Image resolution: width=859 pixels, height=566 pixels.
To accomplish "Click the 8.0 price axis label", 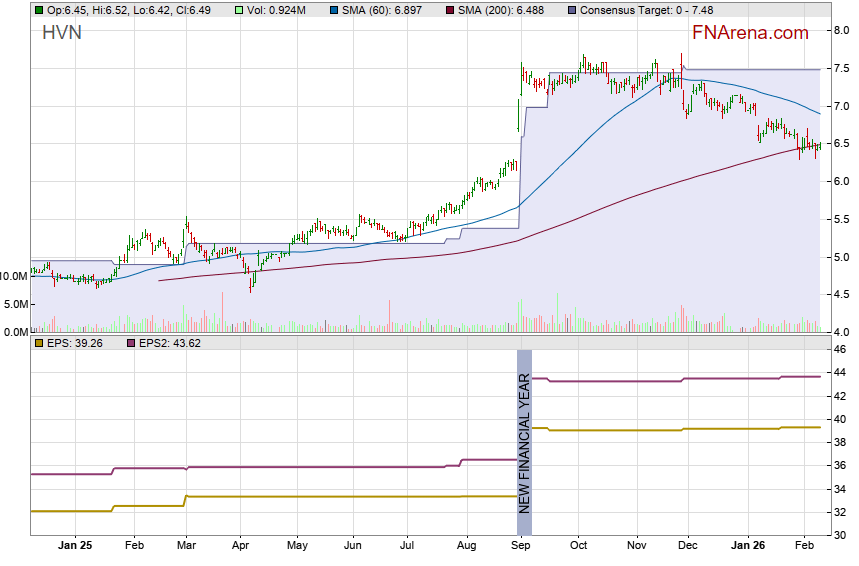I will coord(842,31).
